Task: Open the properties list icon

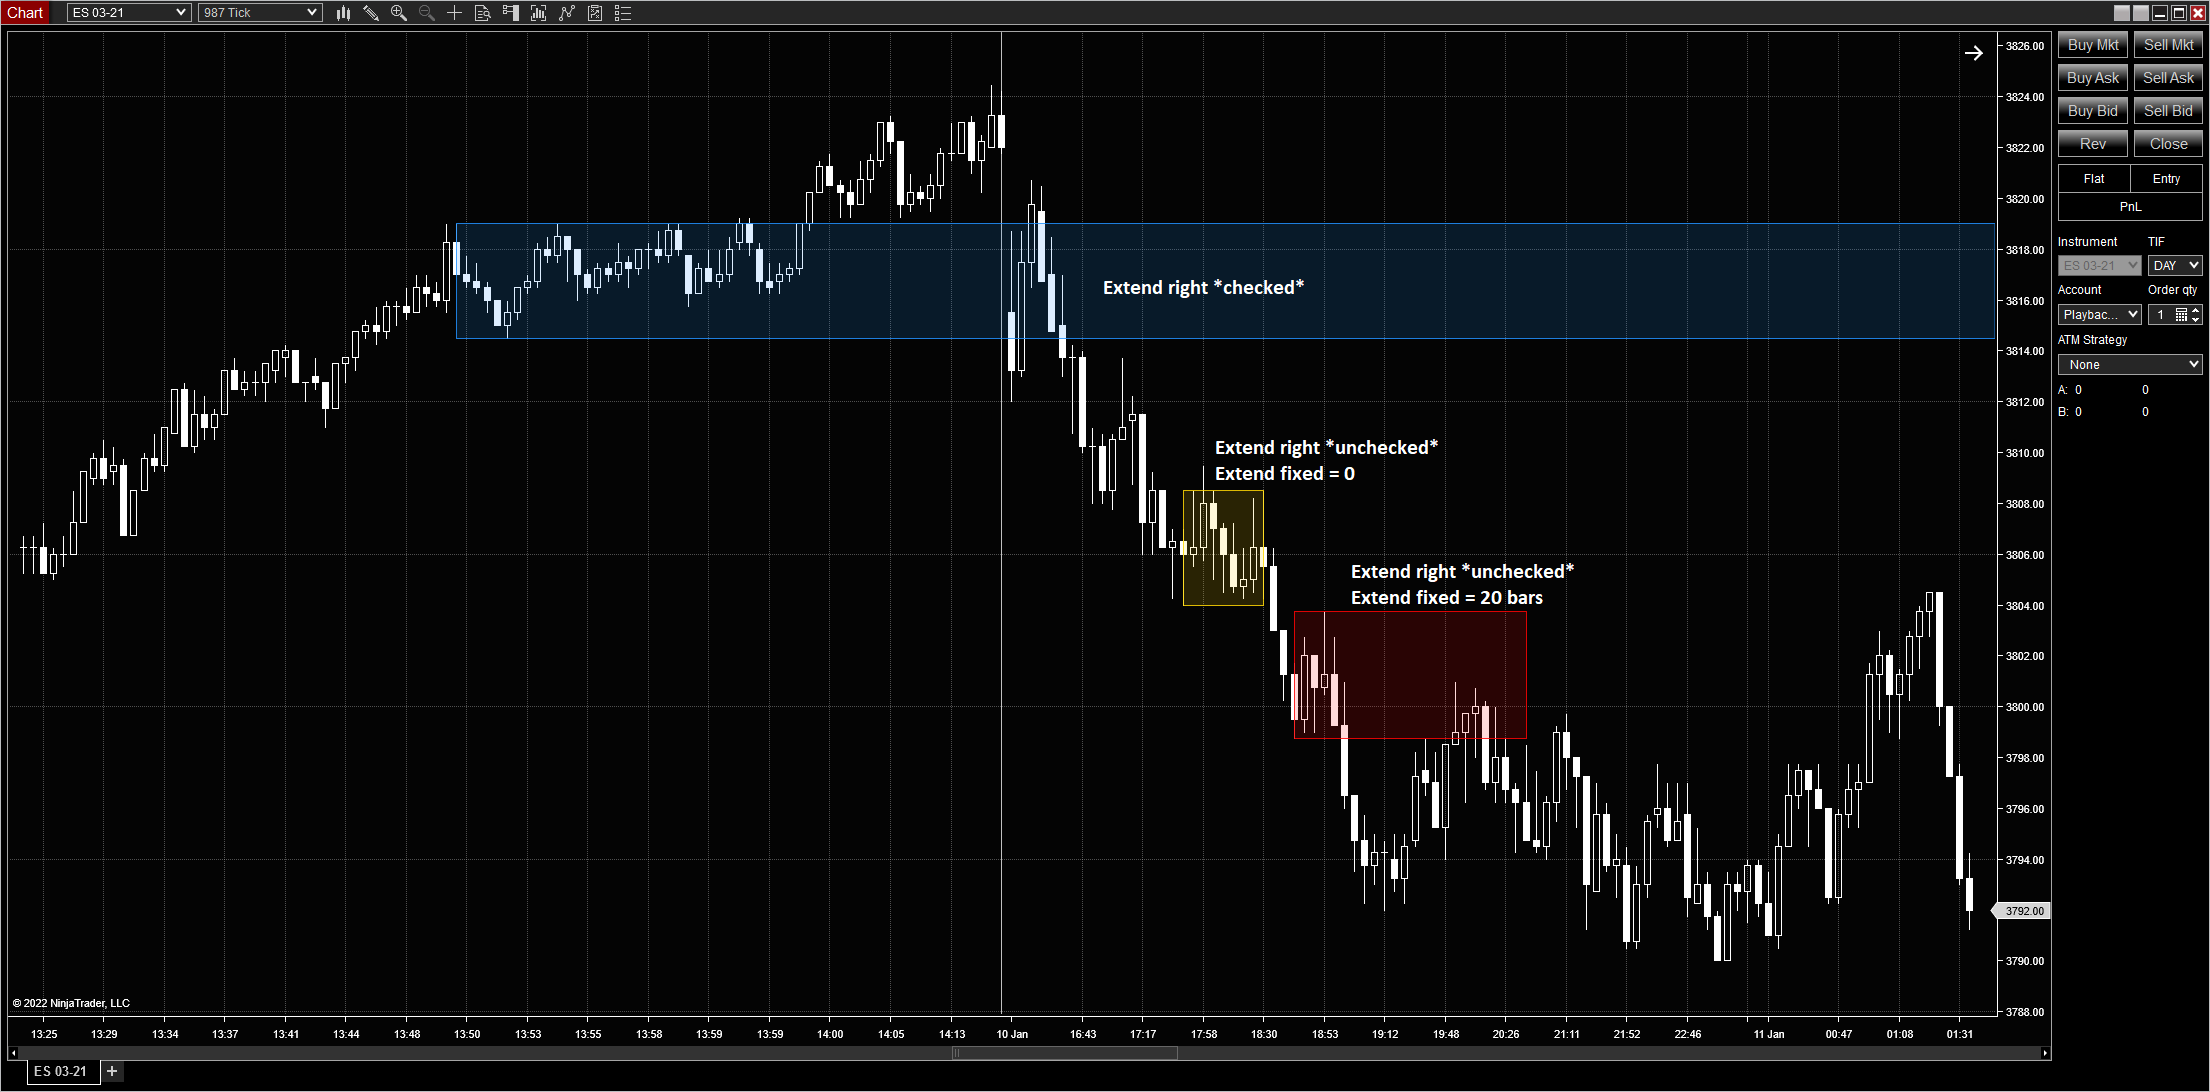Action: [623, 13]
